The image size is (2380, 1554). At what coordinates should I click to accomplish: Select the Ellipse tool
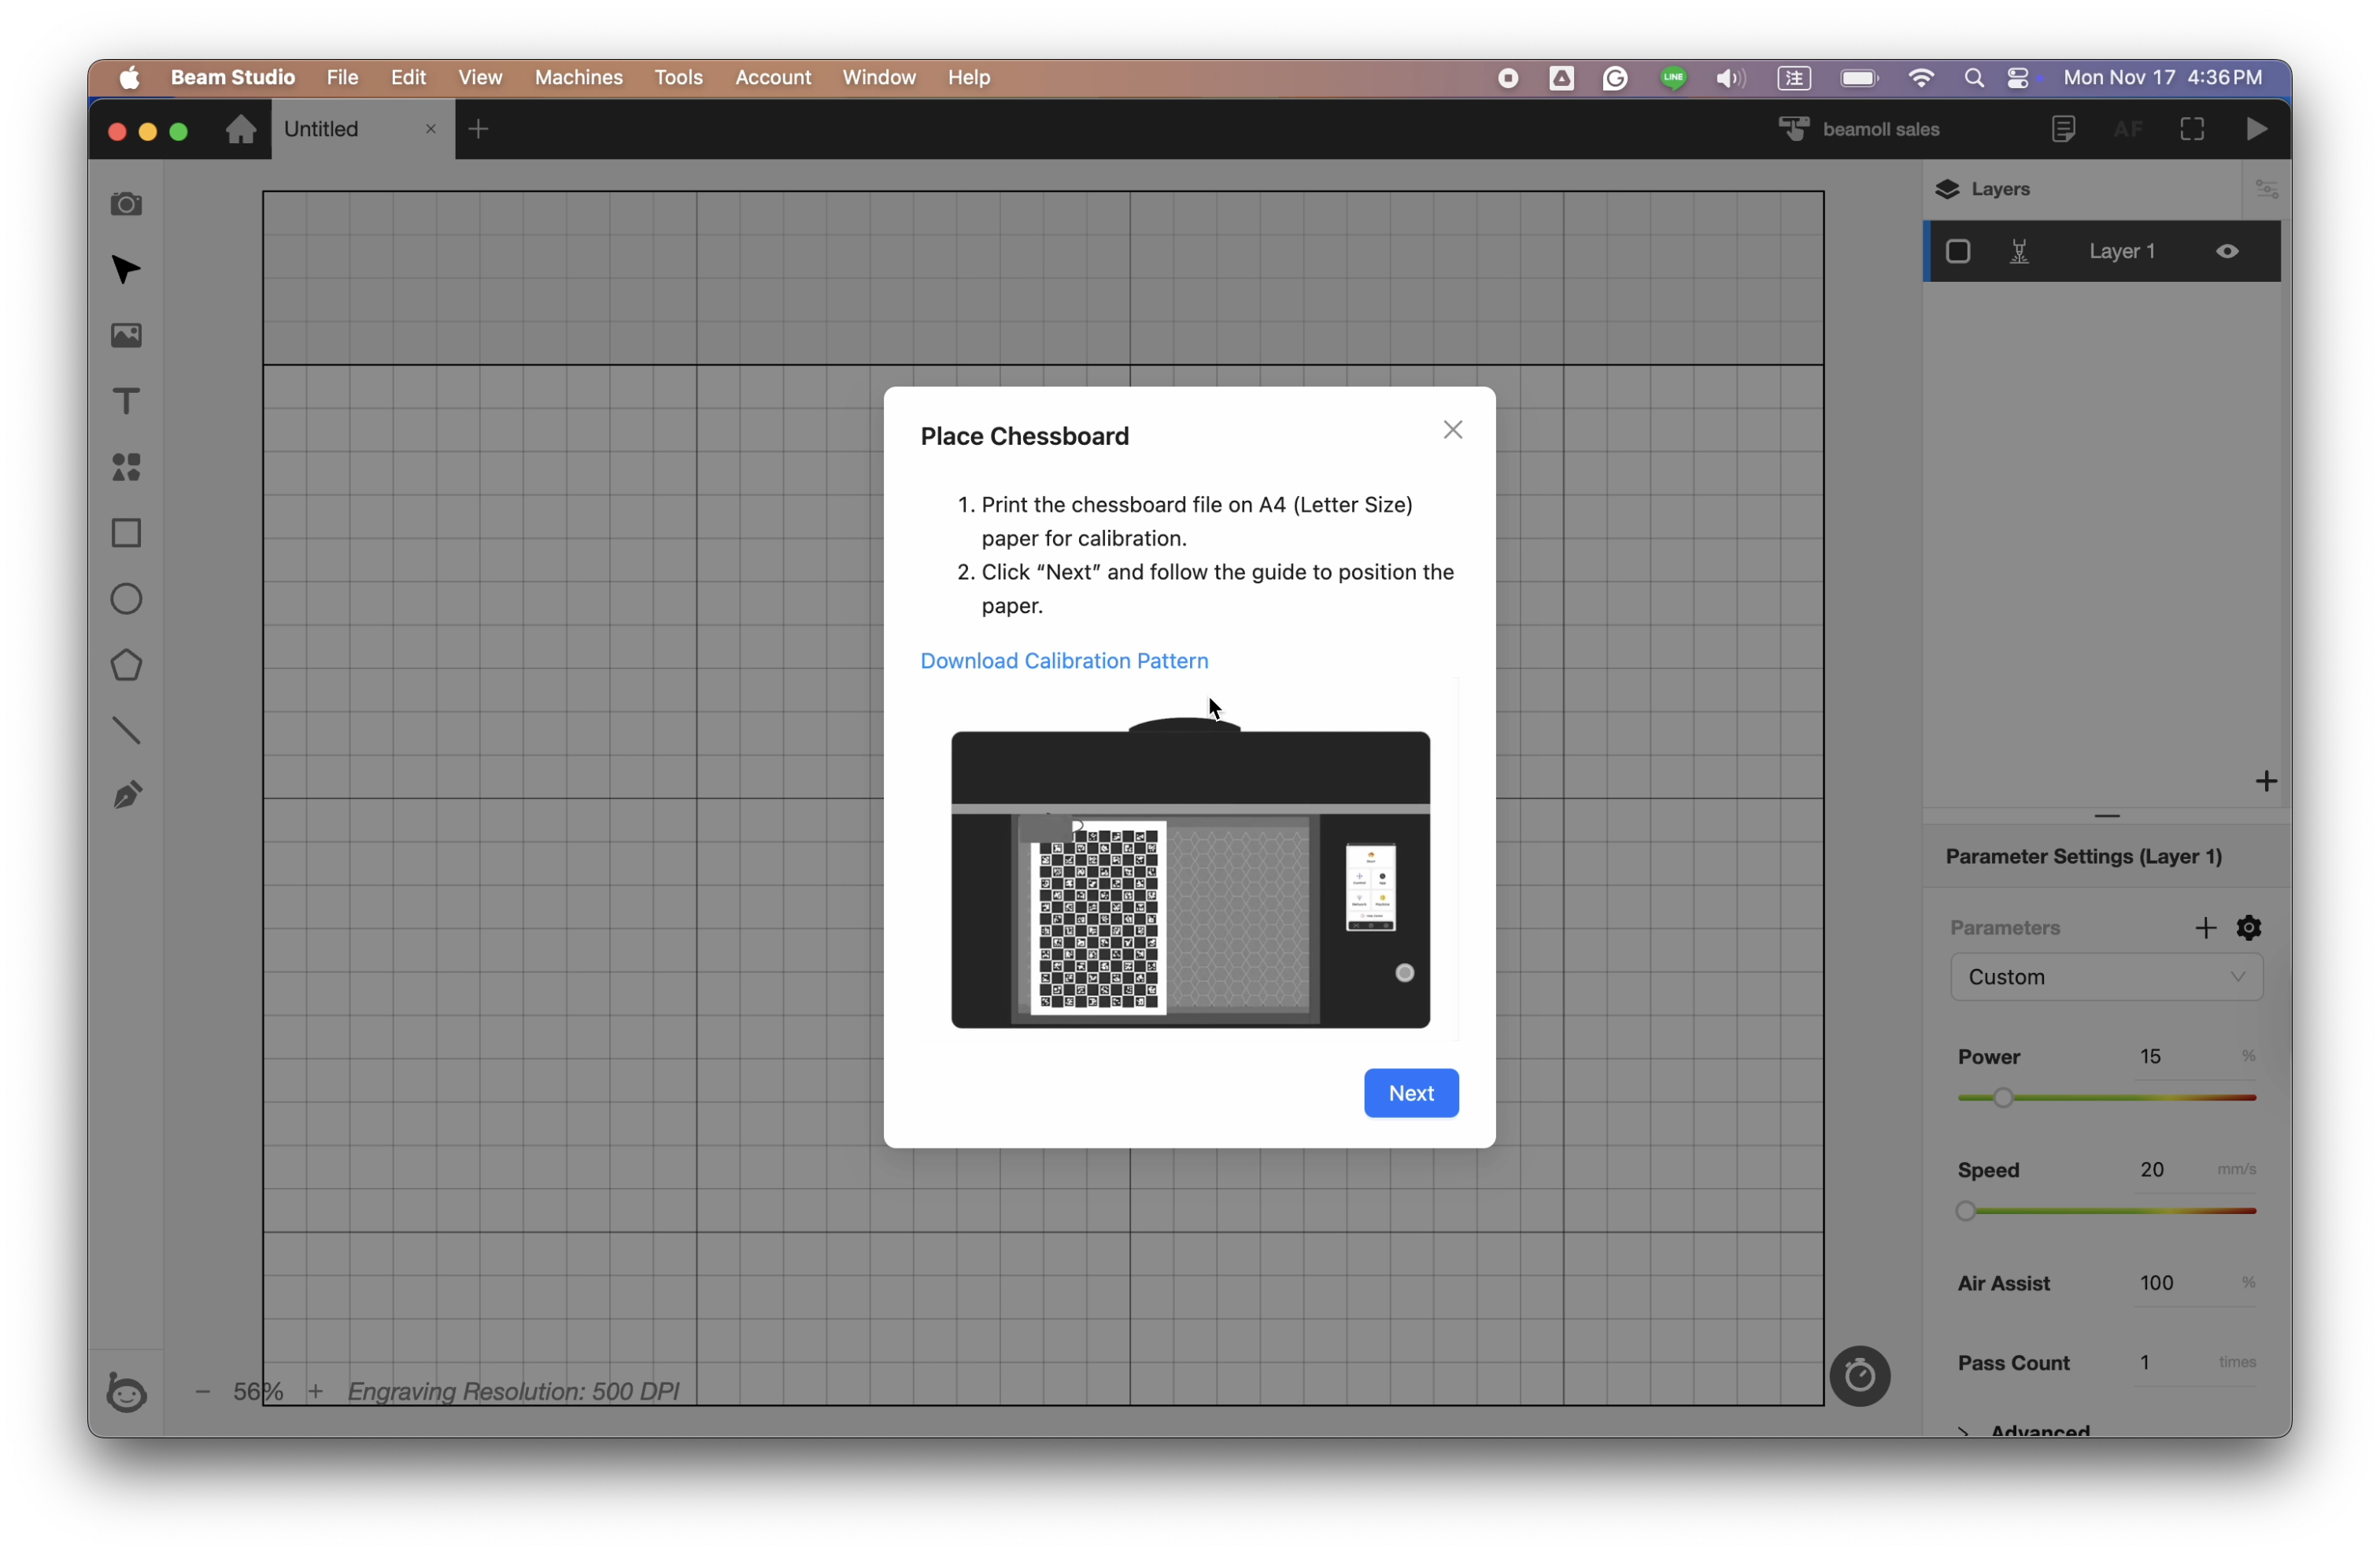tap(126, 599)
